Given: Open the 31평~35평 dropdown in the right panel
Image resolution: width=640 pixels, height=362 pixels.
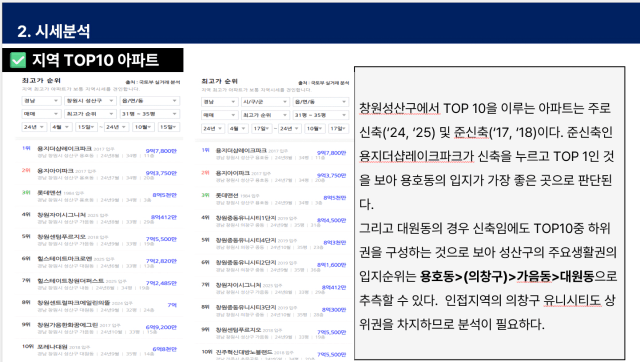Looking at the screenshot, I should (321, 115).
